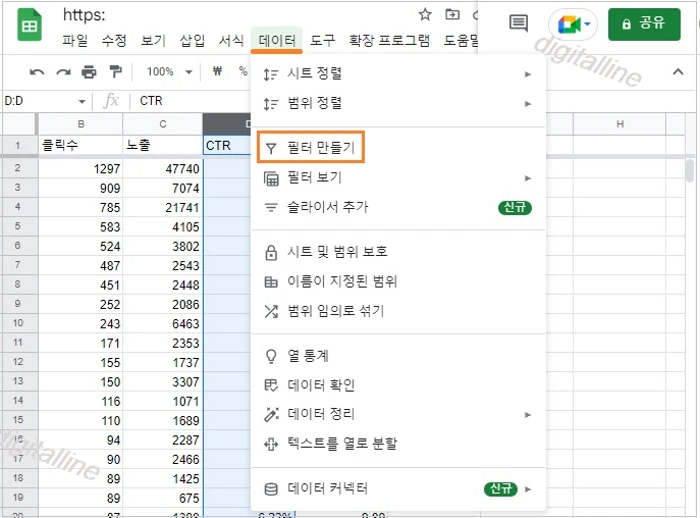Select column H header

pos(620,124)
